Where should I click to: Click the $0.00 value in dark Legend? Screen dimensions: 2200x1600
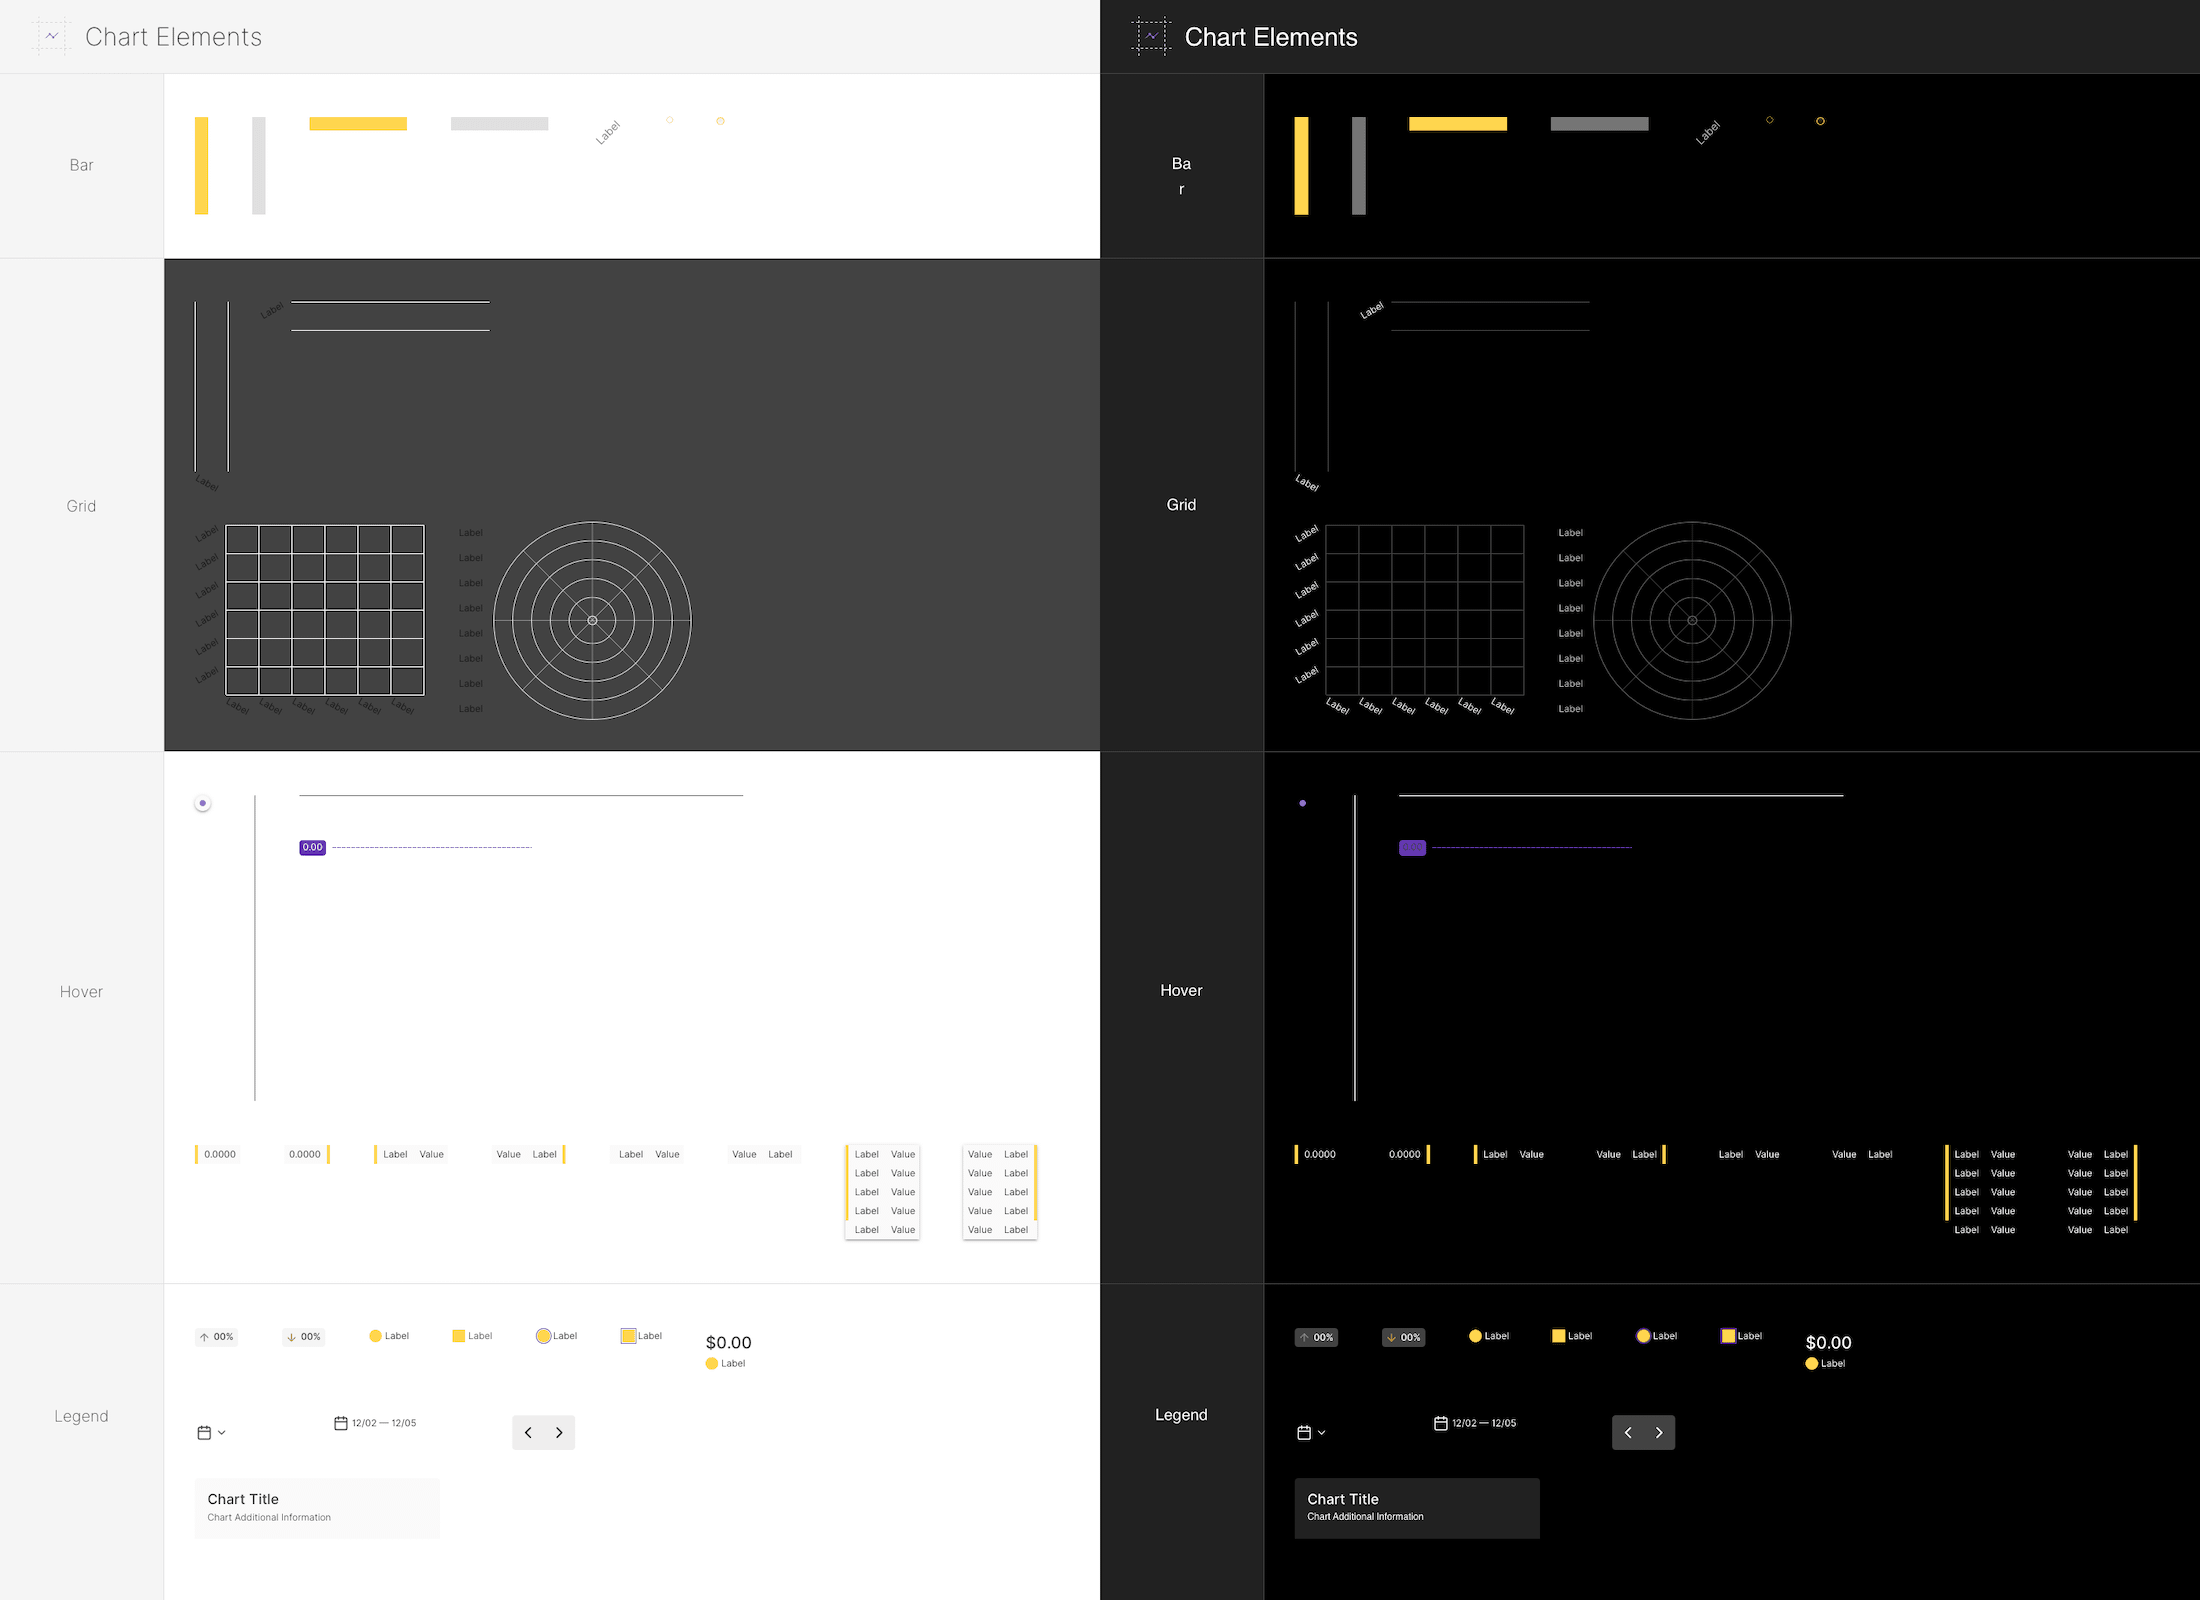[1829, 1343]
